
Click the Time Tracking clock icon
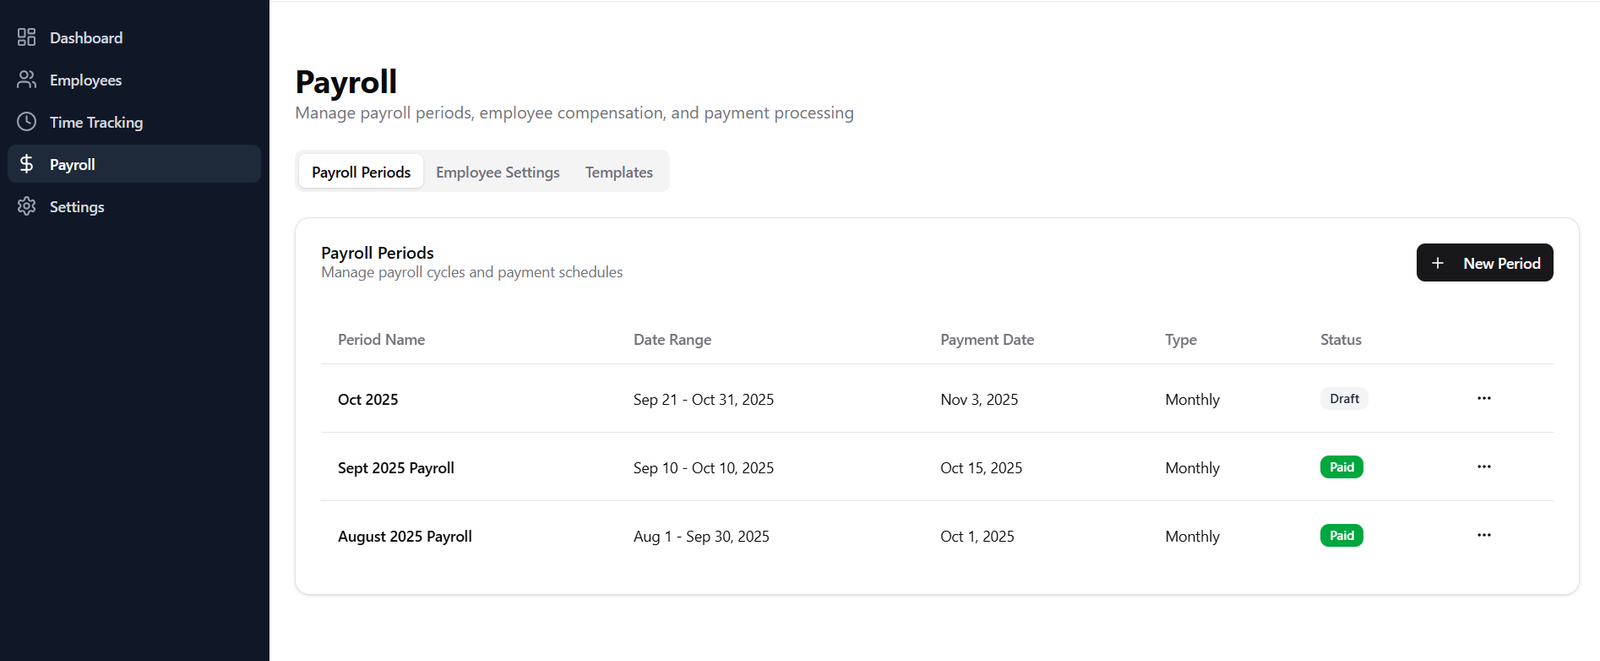pyautogui.click(x=27, y=122)
